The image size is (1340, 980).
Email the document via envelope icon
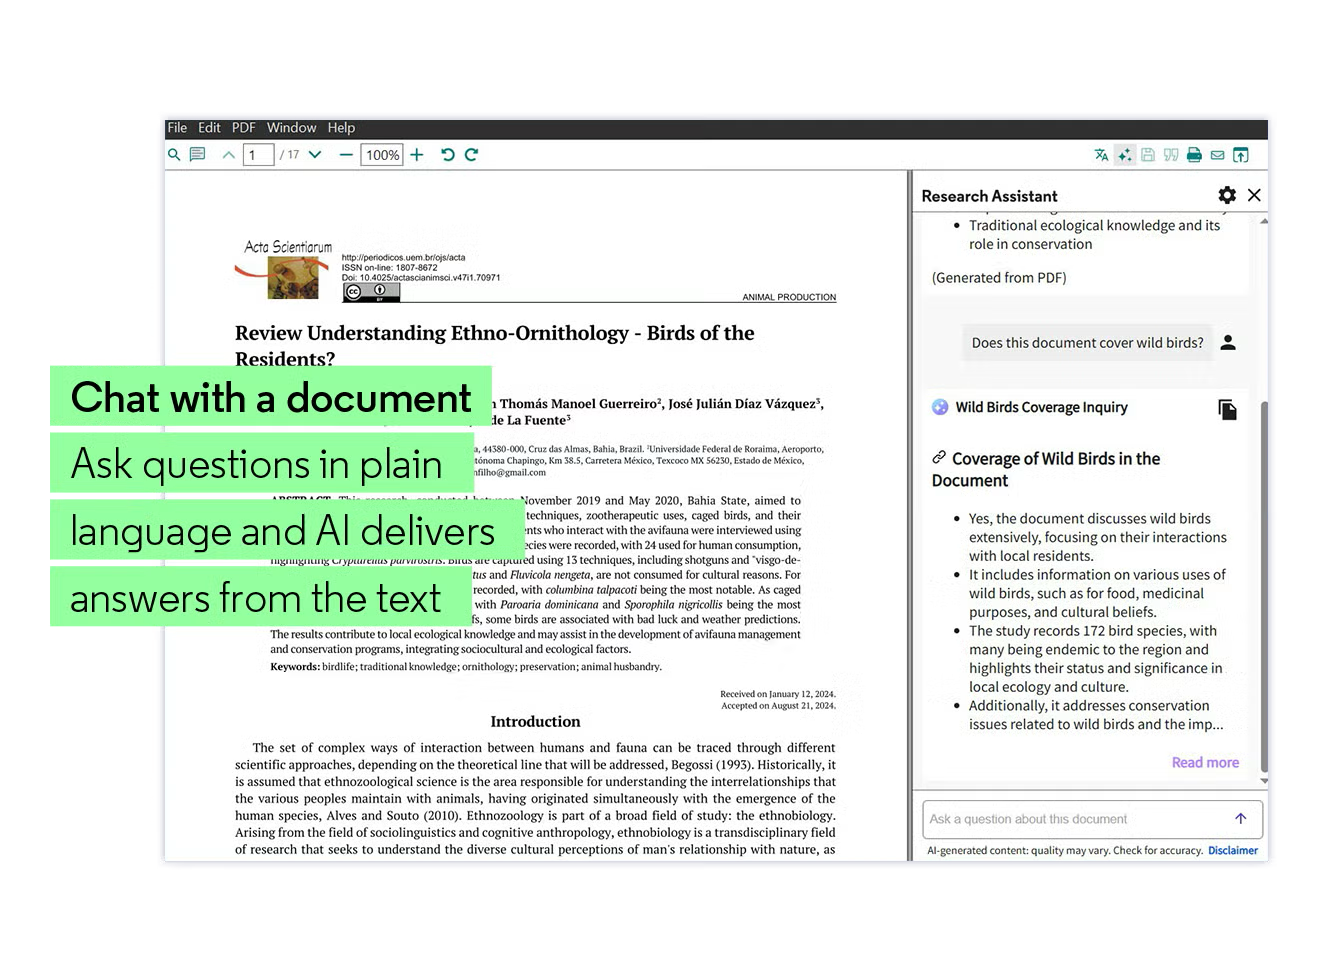(x=1217, y=155)
